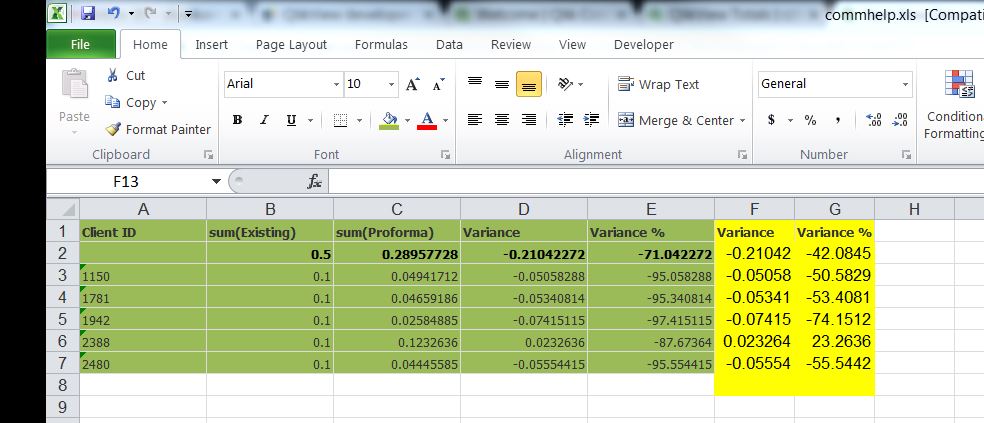Apply fill color paint bucket
Viewport: 984px width, 423px height.
tap(390, 120)
